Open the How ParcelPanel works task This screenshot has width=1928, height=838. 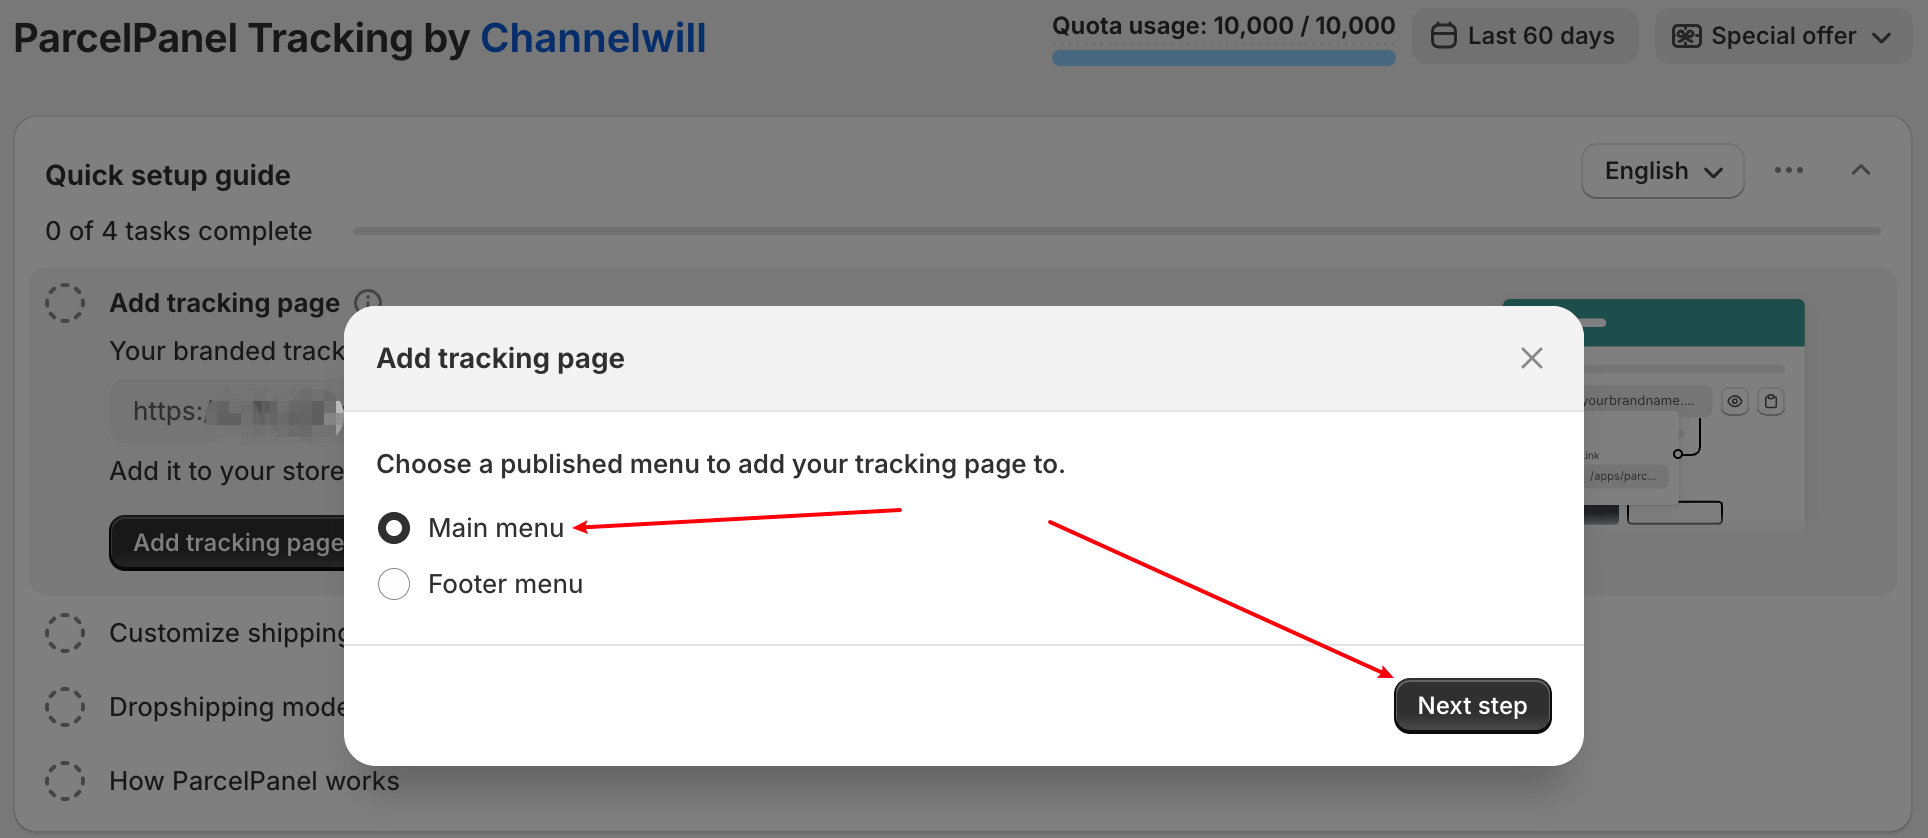tap(254, 781)
